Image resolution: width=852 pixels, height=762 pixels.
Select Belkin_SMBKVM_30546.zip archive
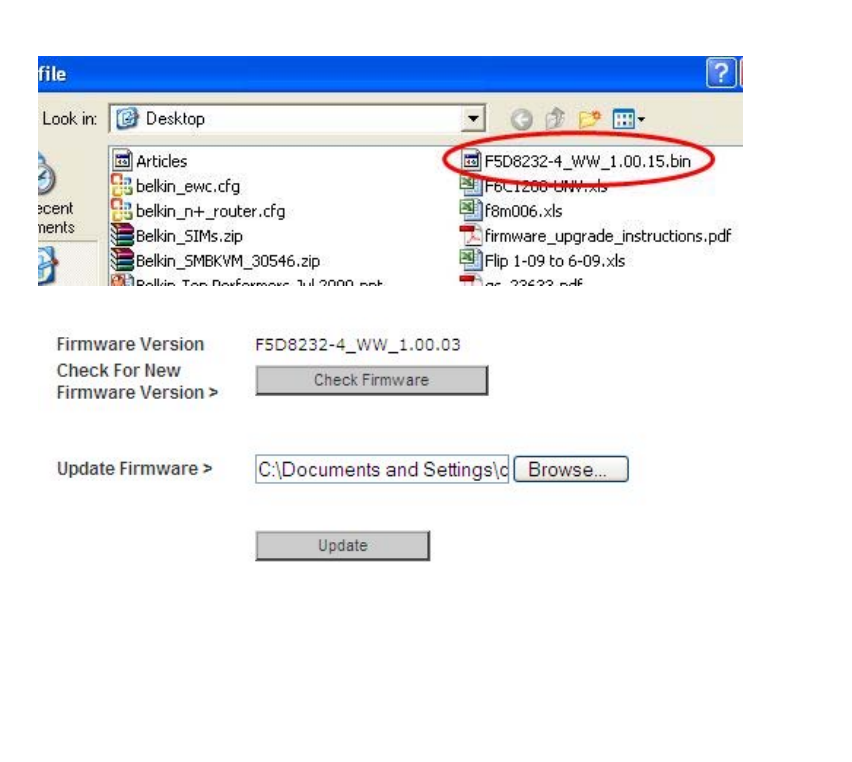(215, 261)
